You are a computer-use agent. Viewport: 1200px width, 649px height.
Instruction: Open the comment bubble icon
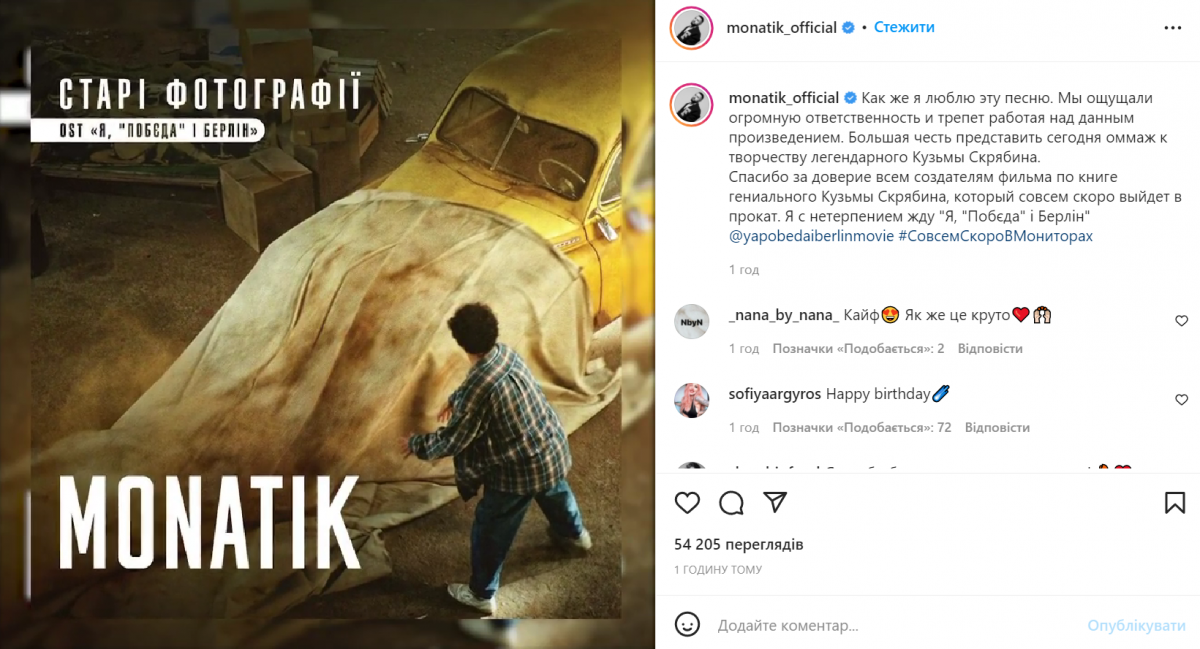pyautogui.click(x=731, y=502)
